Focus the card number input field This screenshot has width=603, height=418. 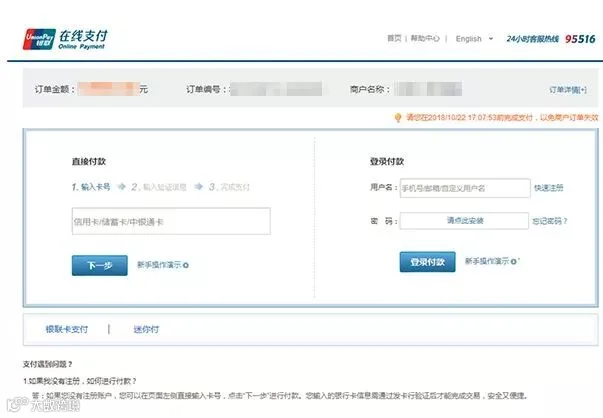pos(171,221)
